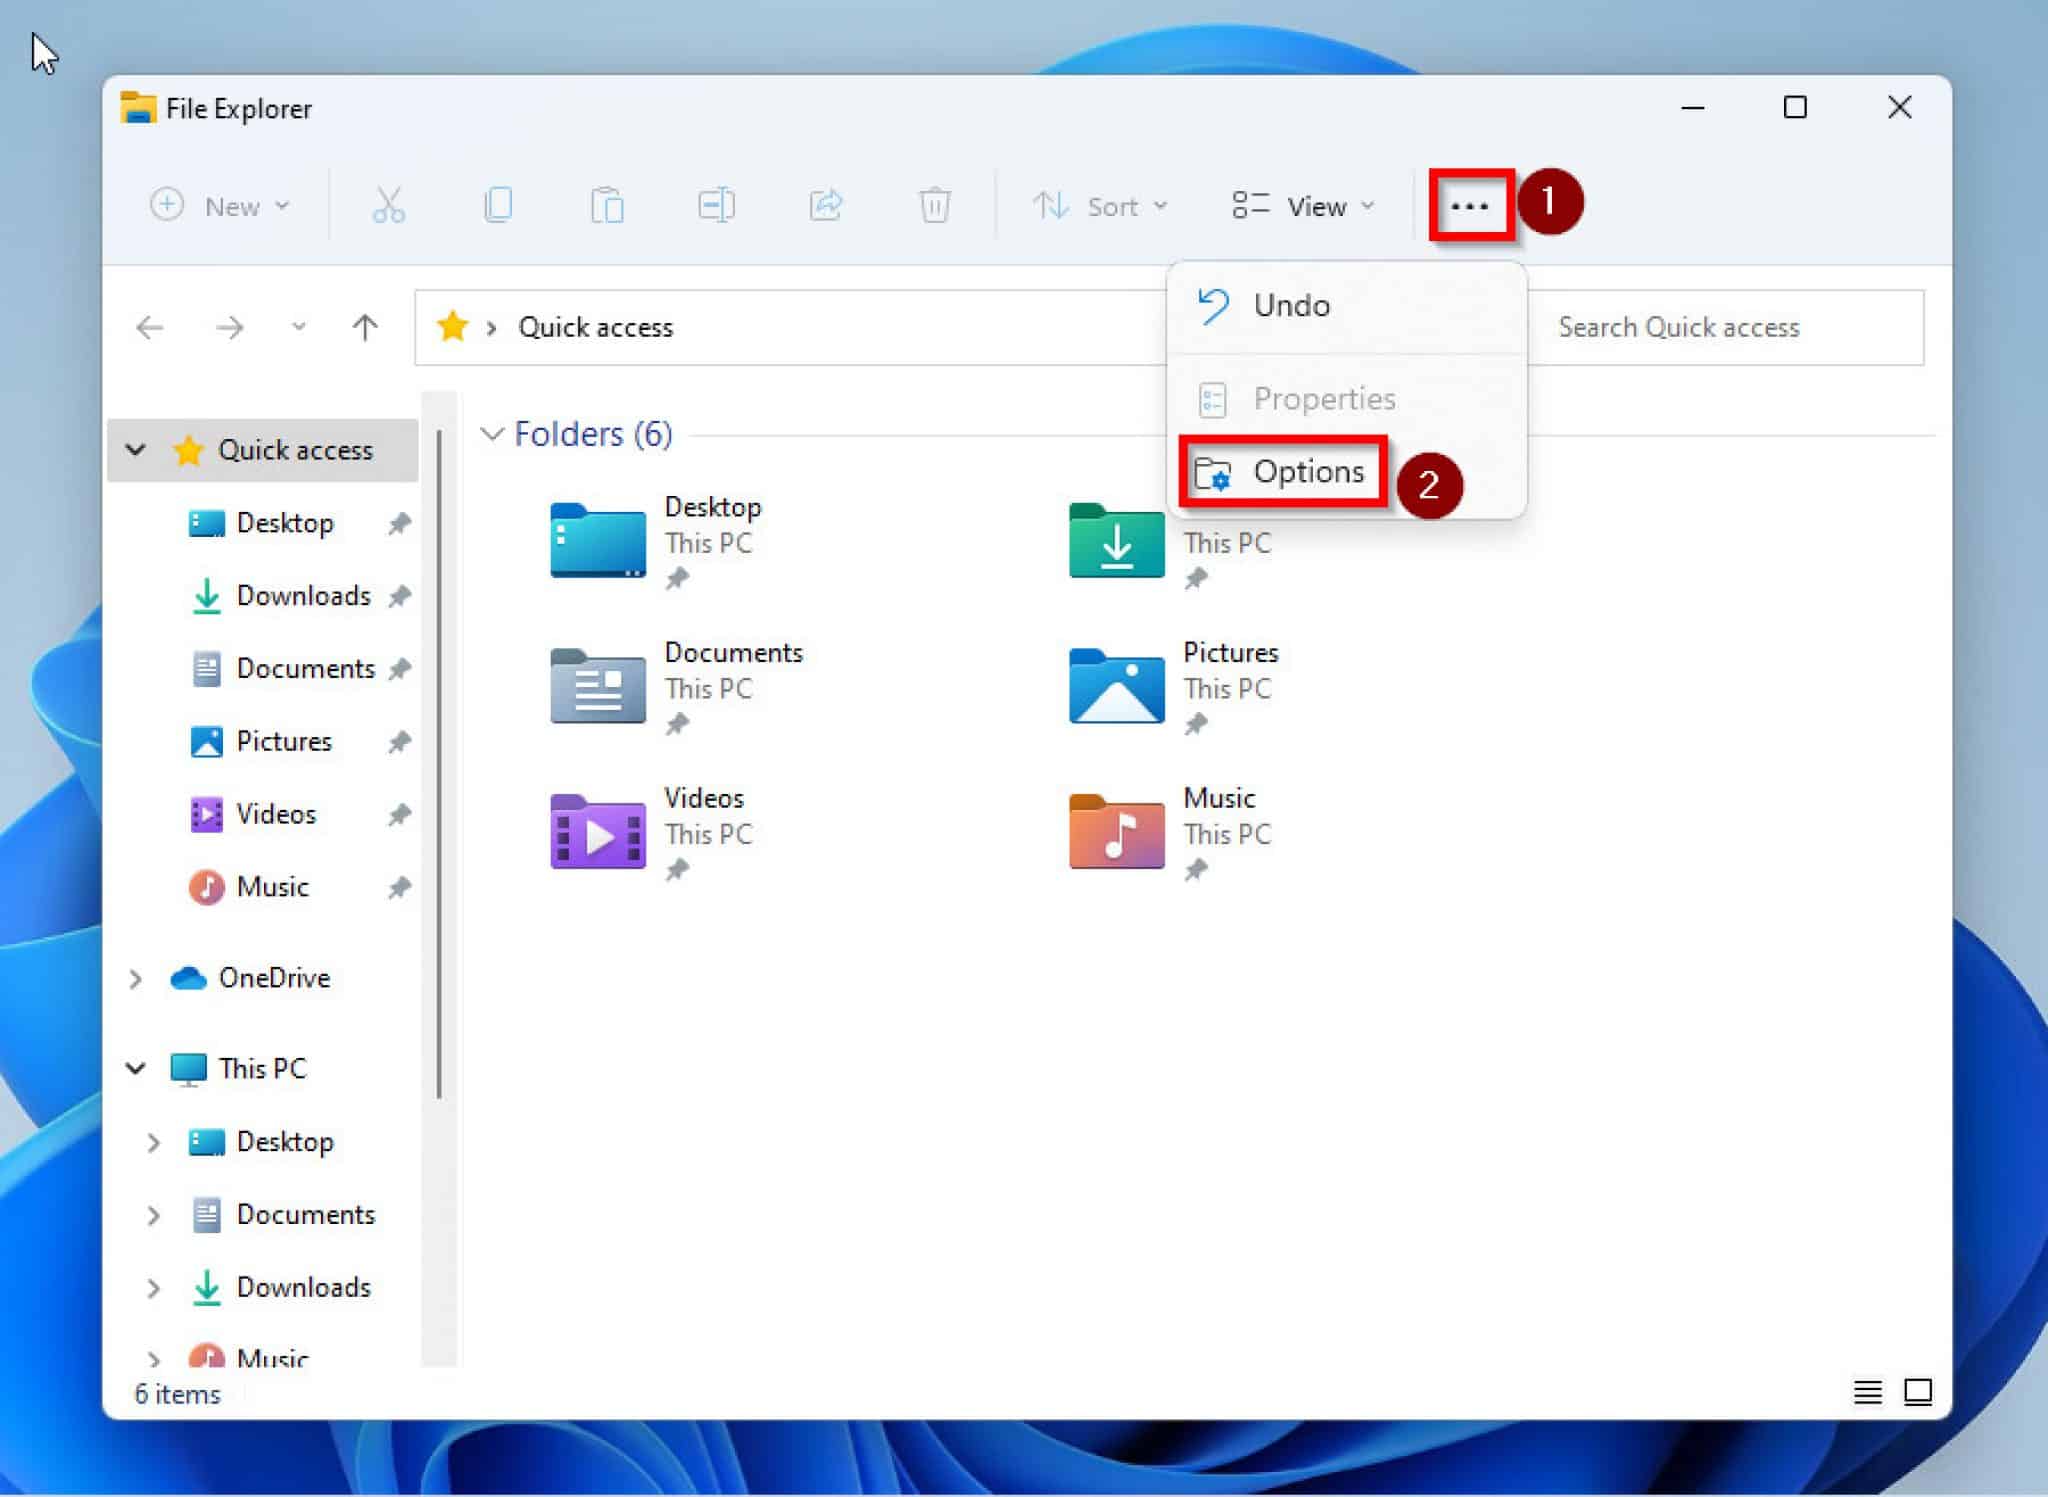This screenshot has width=2048, height=1497.
Task: Click the navigation Up arrow
Action: coord(366,327)
